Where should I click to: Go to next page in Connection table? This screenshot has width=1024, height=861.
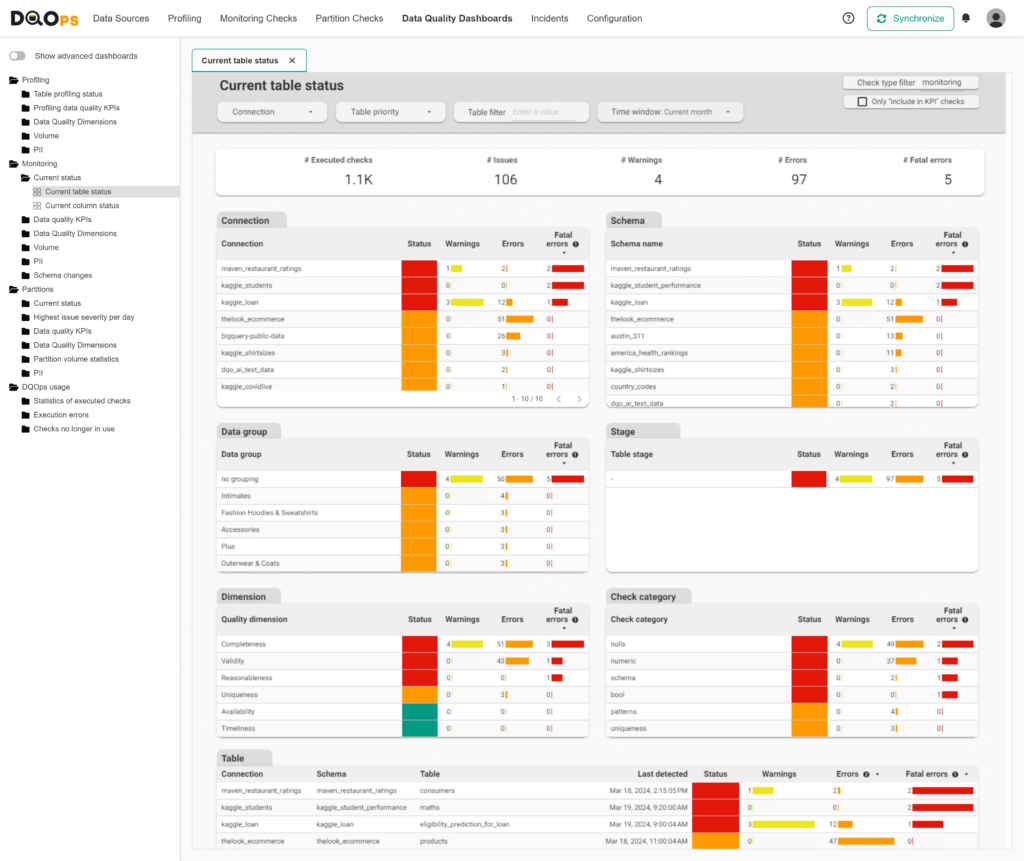pos(579,398)
